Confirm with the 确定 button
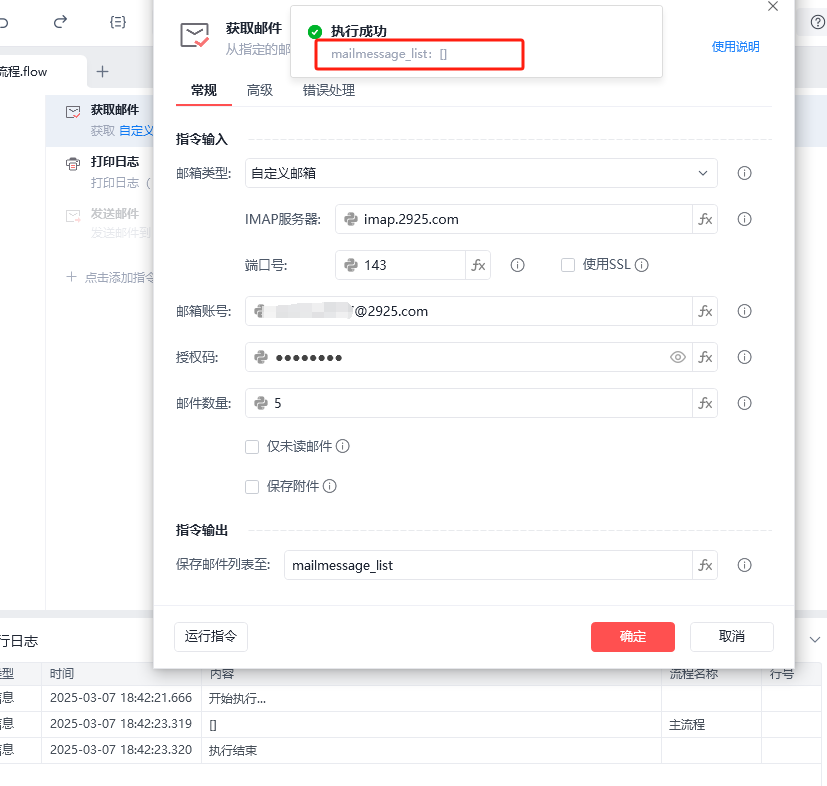The image size is (827, 786). tap(632, 637)
